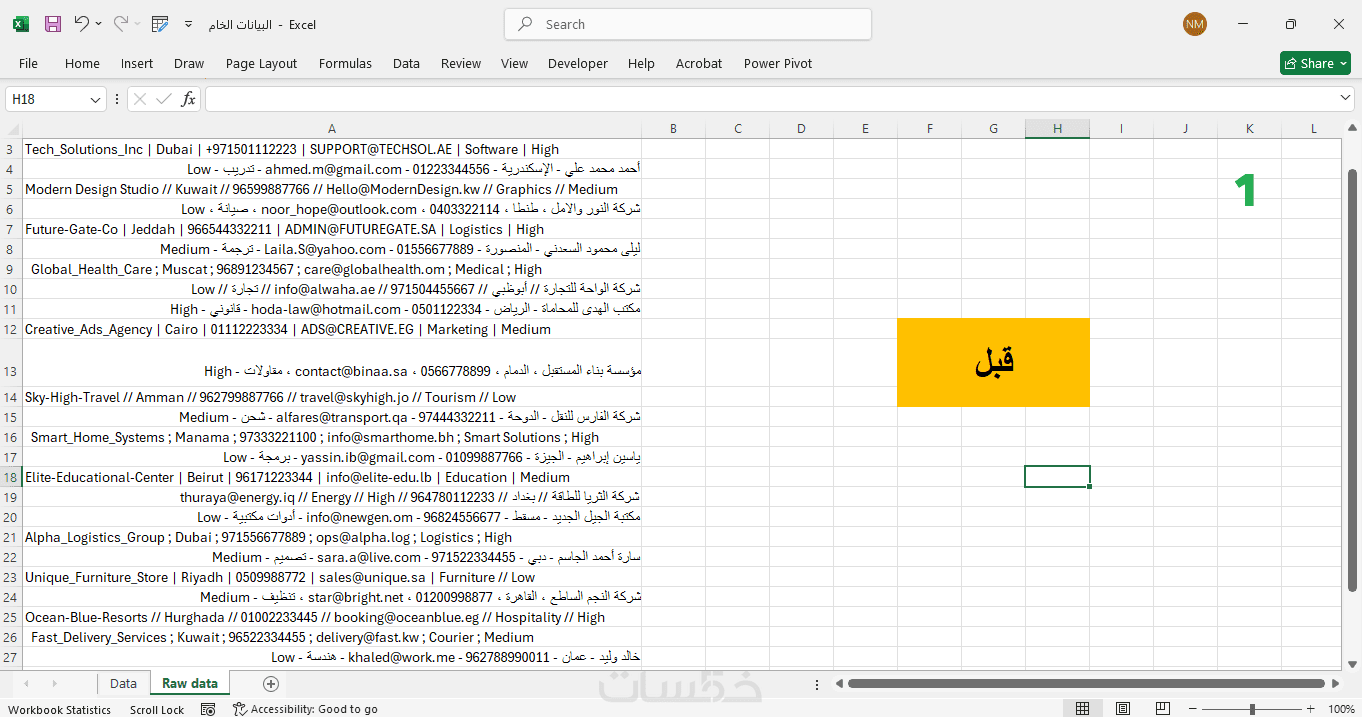This screenshot has width=1362, height=717.
Task: Expand the formula bar chevron
Action: (x=1346, y=98)
